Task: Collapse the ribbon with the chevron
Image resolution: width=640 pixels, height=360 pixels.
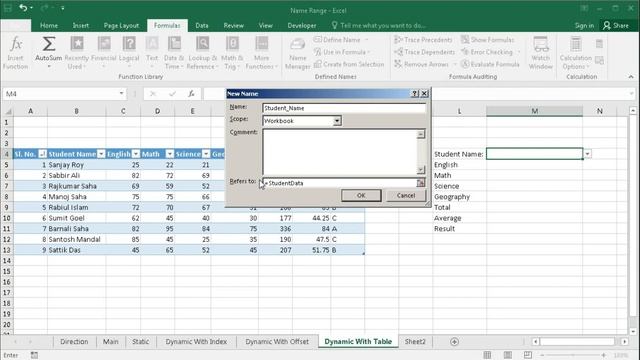Action: (631, 77)
